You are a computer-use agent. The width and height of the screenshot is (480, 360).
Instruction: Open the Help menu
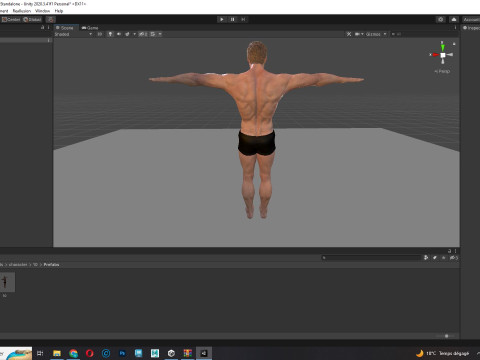59,11
